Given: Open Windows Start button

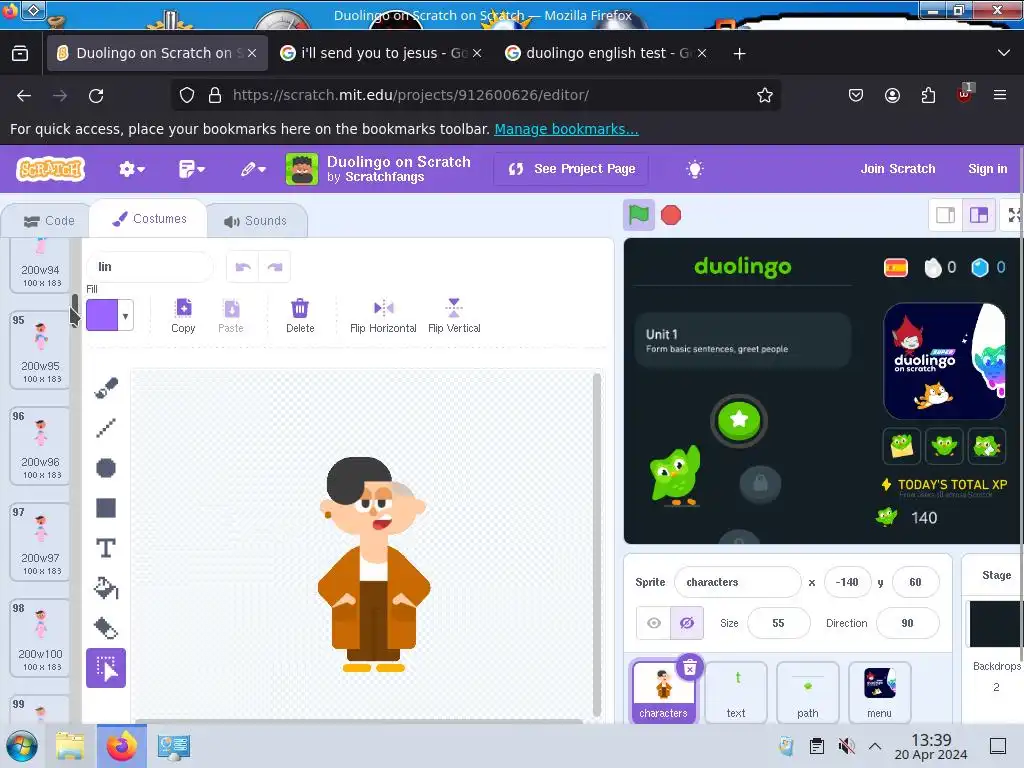Looking at the screenshot, I should [x=22, y=746].
